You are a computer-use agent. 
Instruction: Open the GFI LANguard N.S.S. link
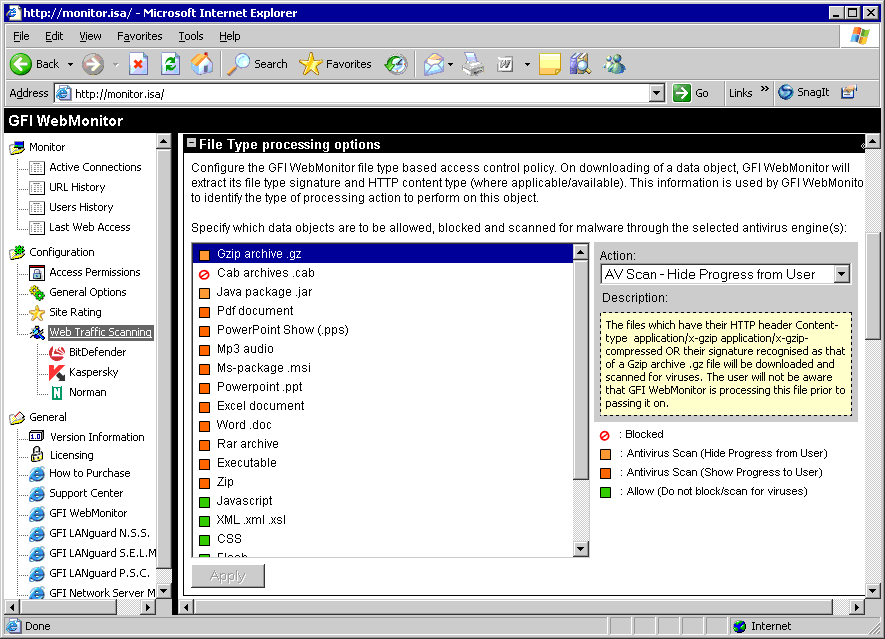click(x=99, y=533)
